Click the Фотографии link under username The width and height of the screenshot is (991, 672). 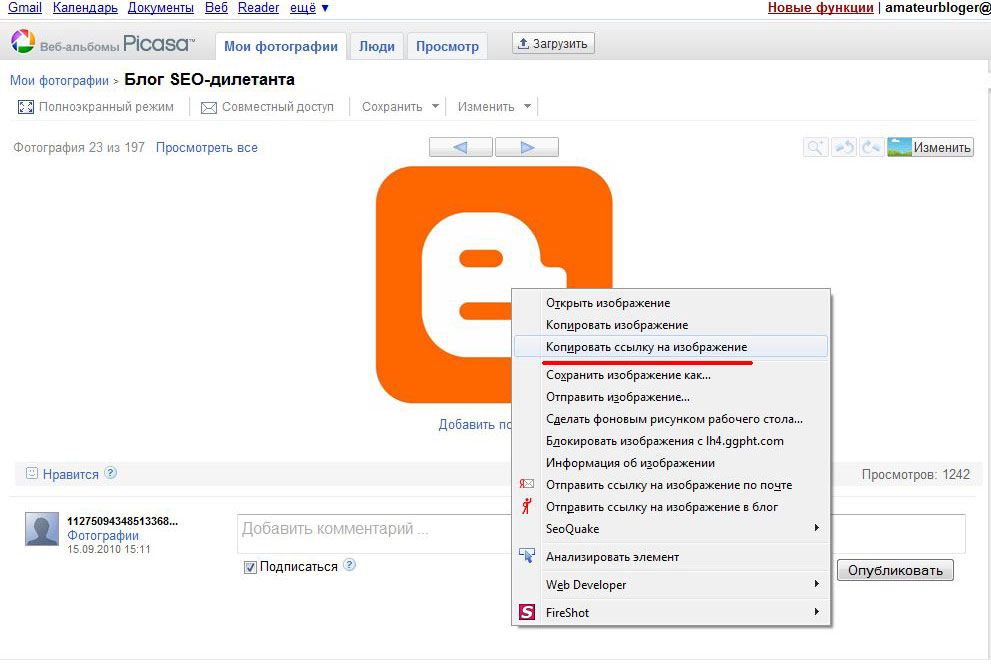click(103, 535)
